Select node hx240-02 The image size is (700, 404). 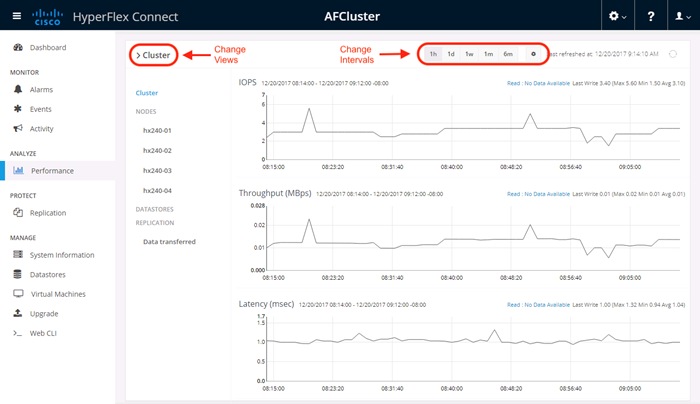(157, 150)
